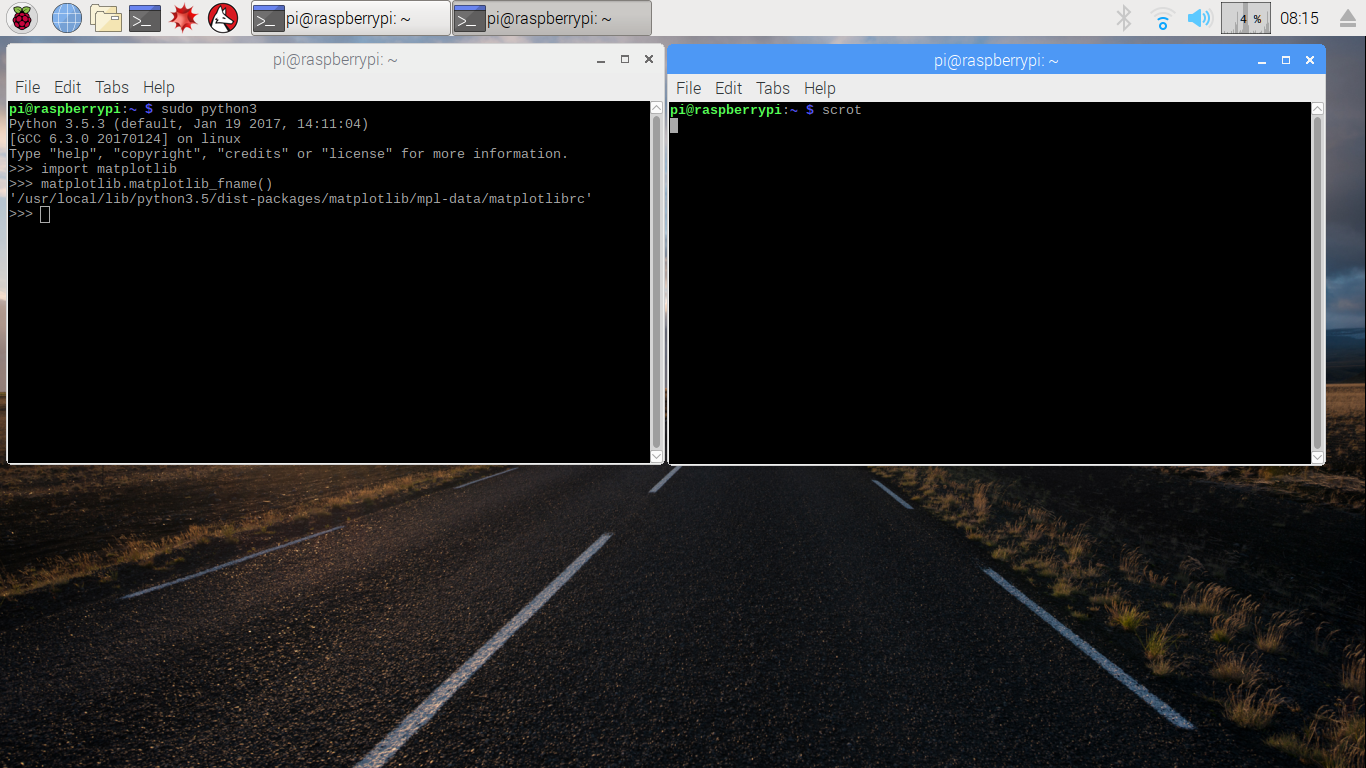Click the right terminal scrollbar down arrow

[x=1318, y=457]
